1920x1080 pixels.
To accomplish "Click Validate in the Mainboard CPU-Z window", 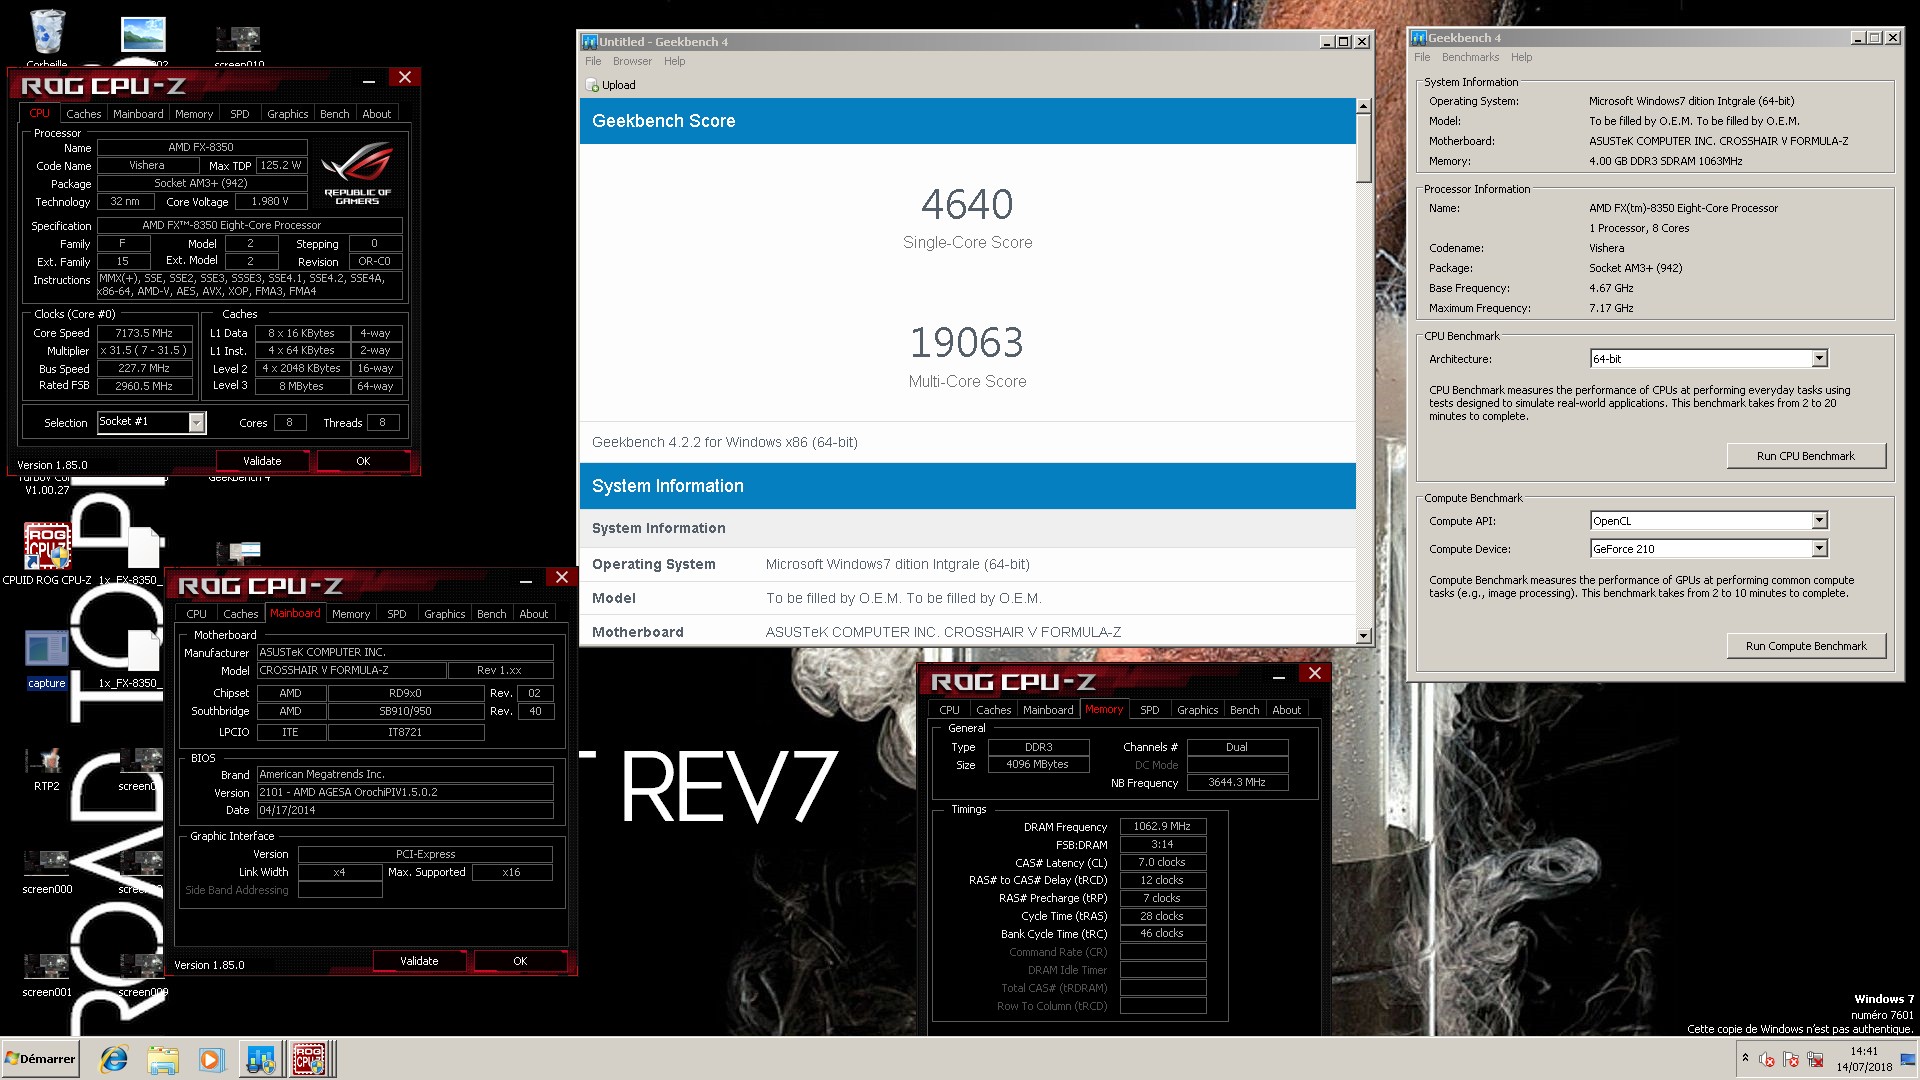I will click(x=419, y=961).
